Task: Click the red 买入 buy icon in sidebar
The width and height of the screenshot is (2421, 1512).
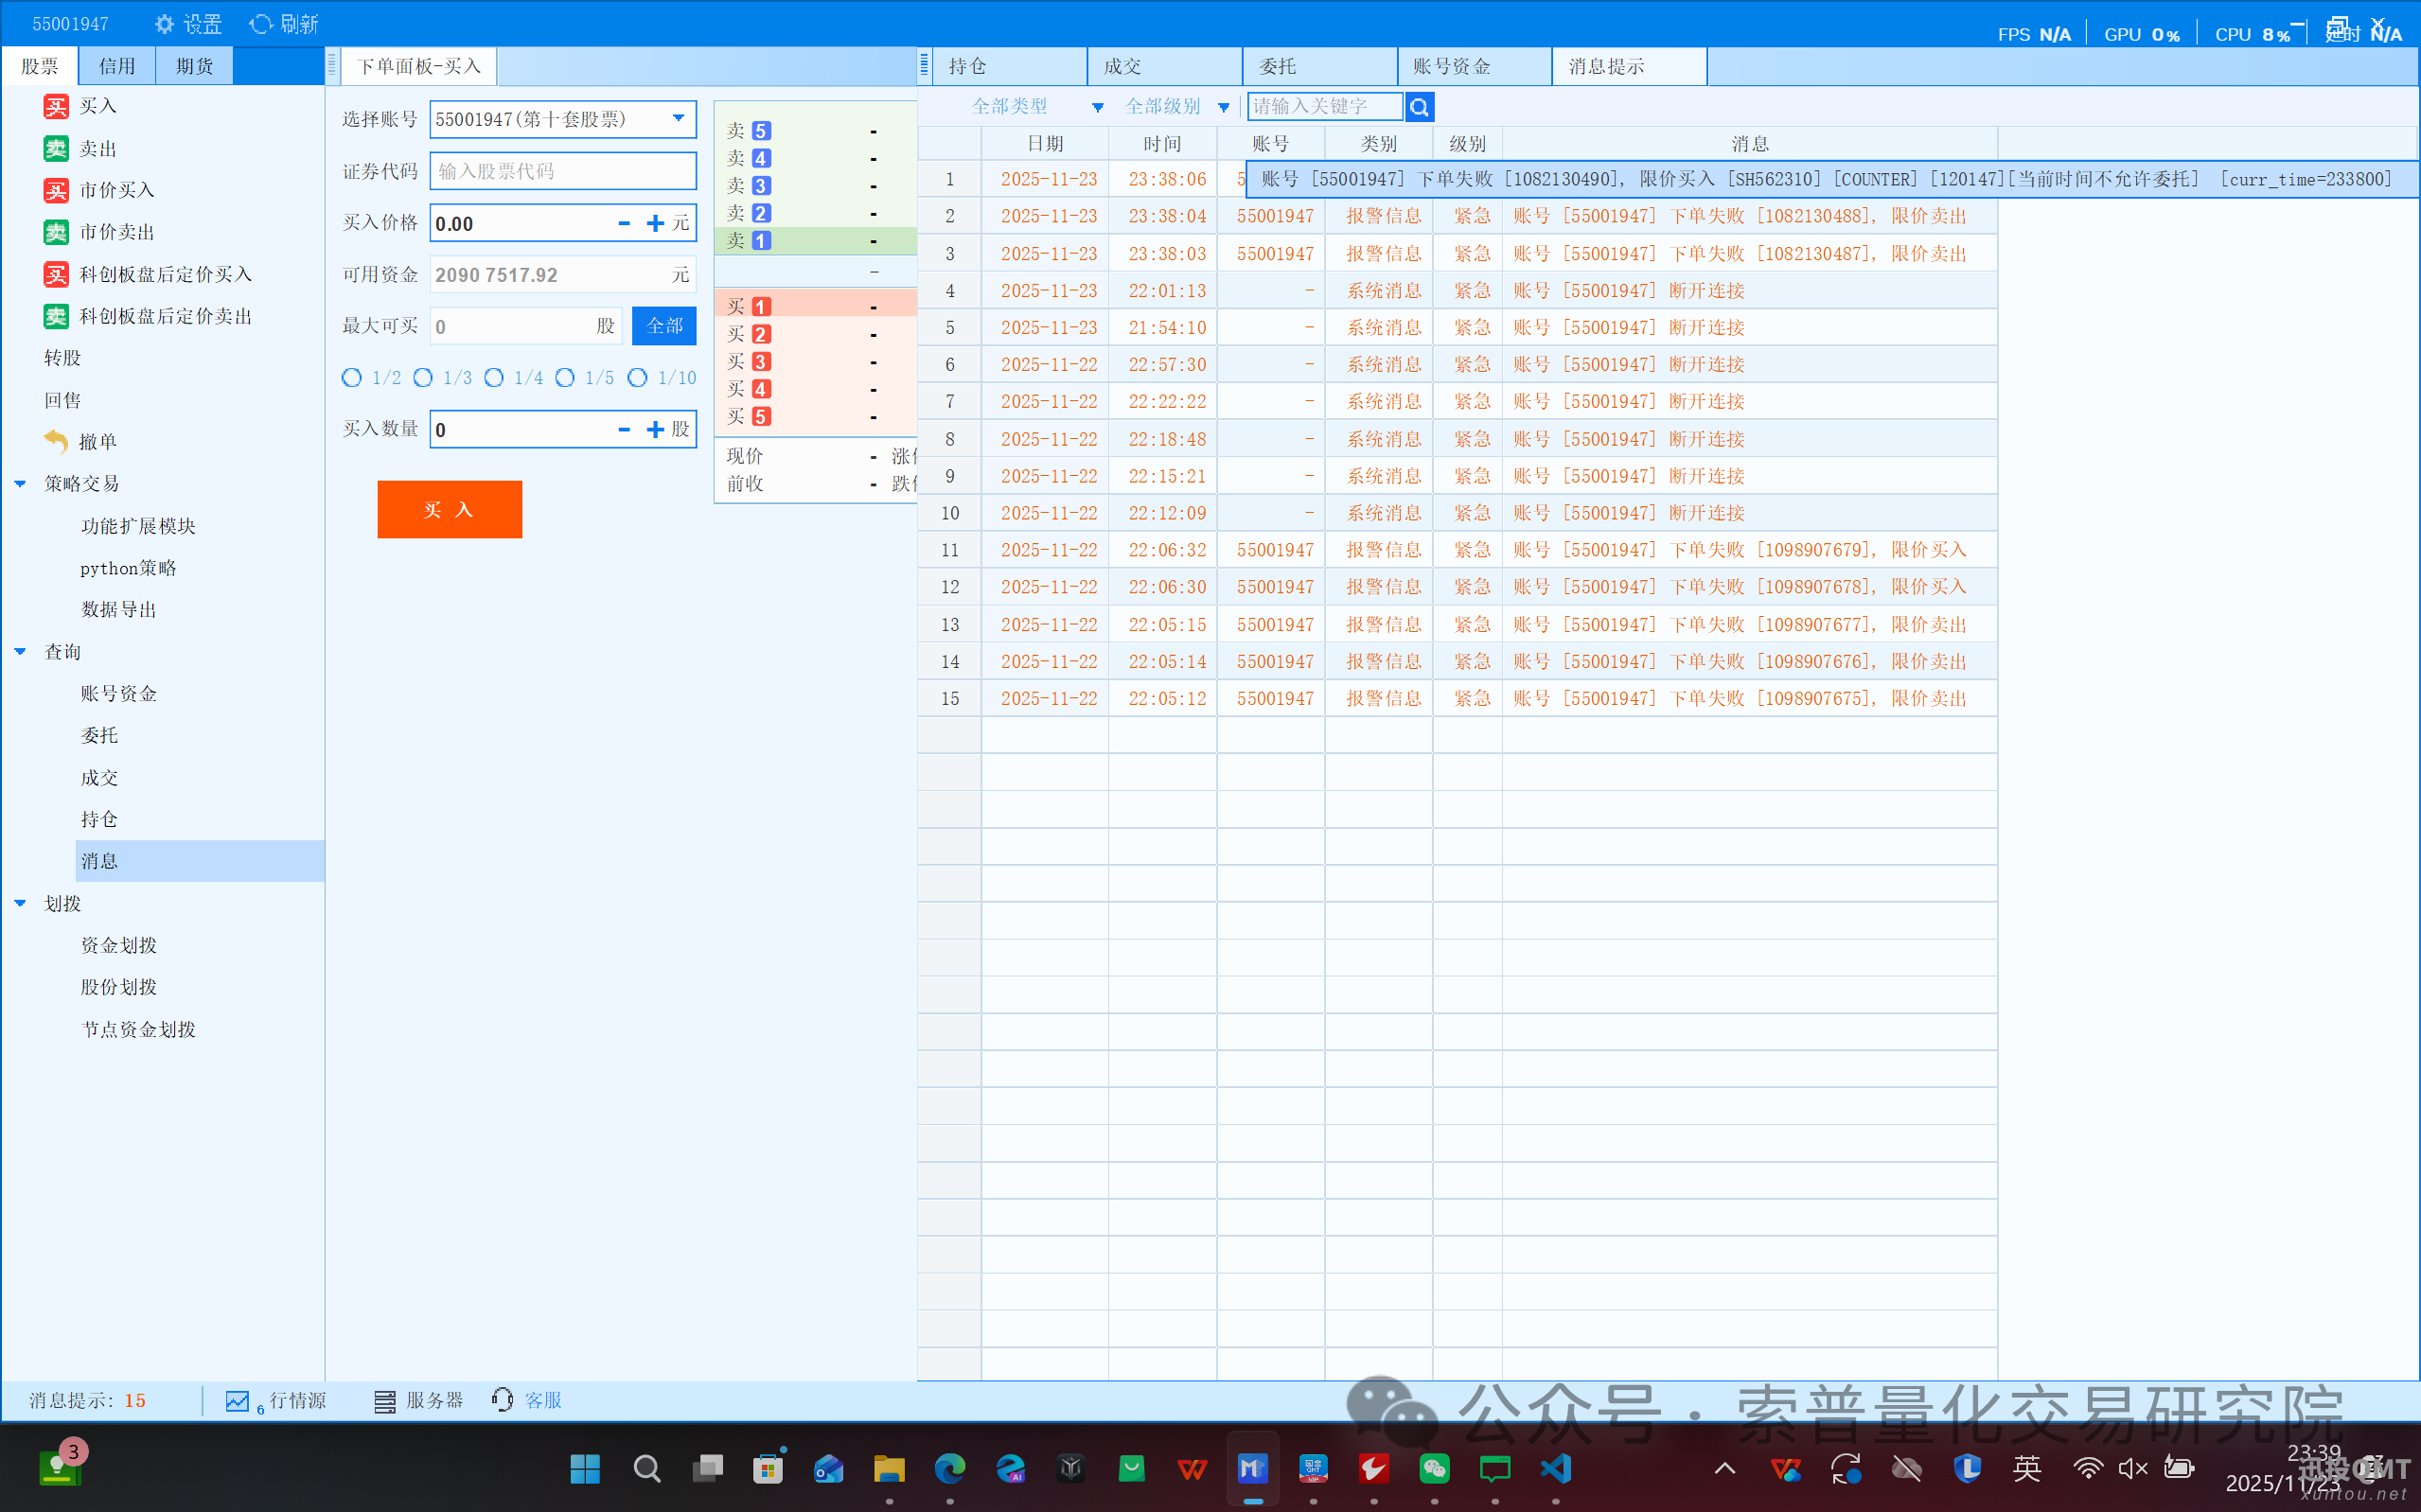Action: click(x=56, y=106)
